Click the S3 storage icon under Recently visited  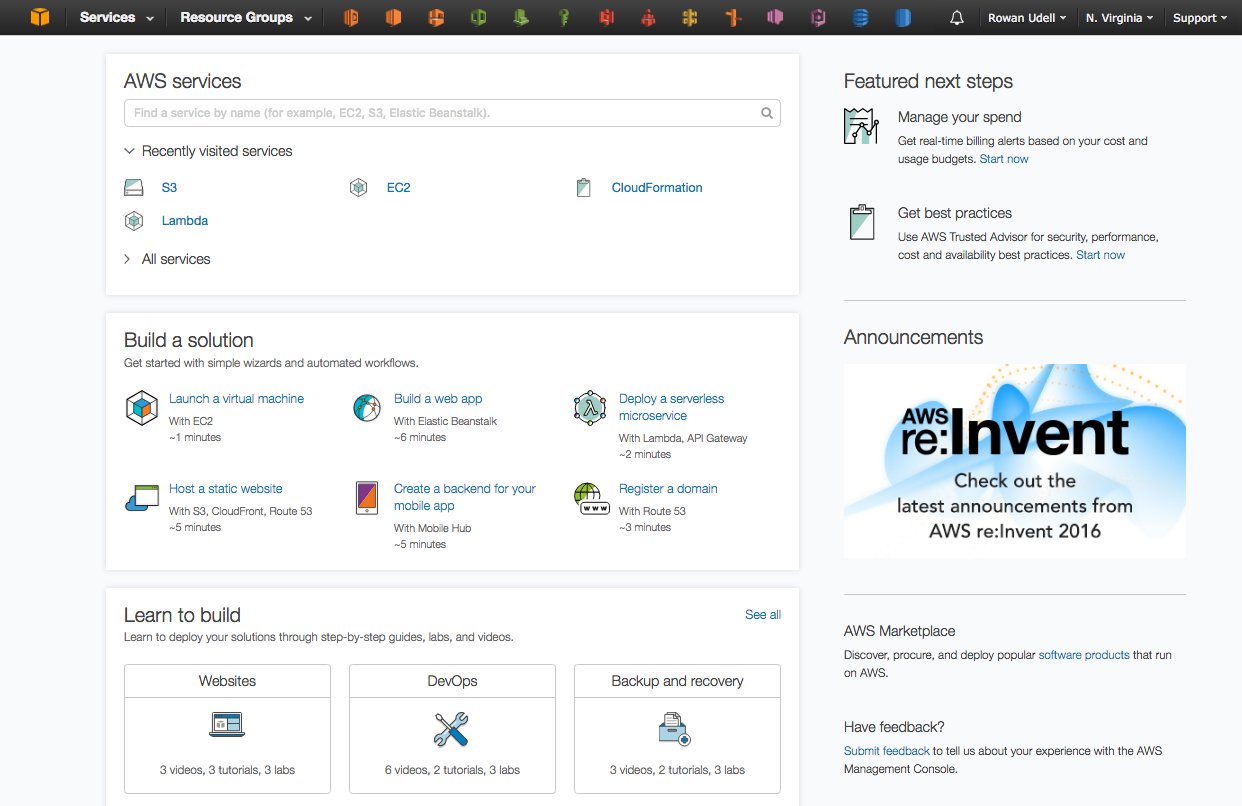click(134, 187)
